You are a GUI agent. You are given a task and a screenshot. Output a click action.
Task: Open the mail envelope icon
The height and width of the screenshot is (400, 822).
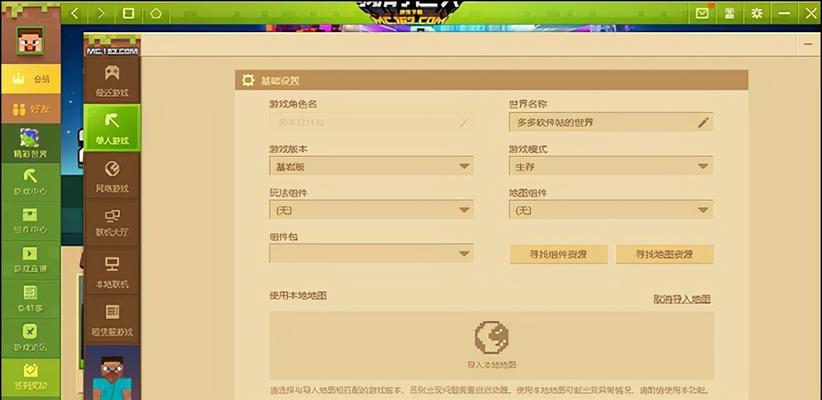702,13
